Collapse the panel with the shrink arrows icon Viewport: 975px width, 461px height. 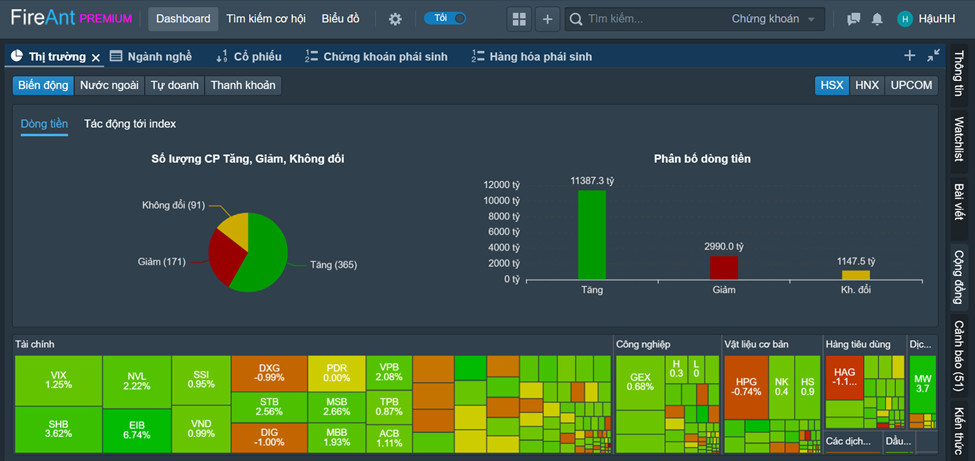click(x=933, y=56)
